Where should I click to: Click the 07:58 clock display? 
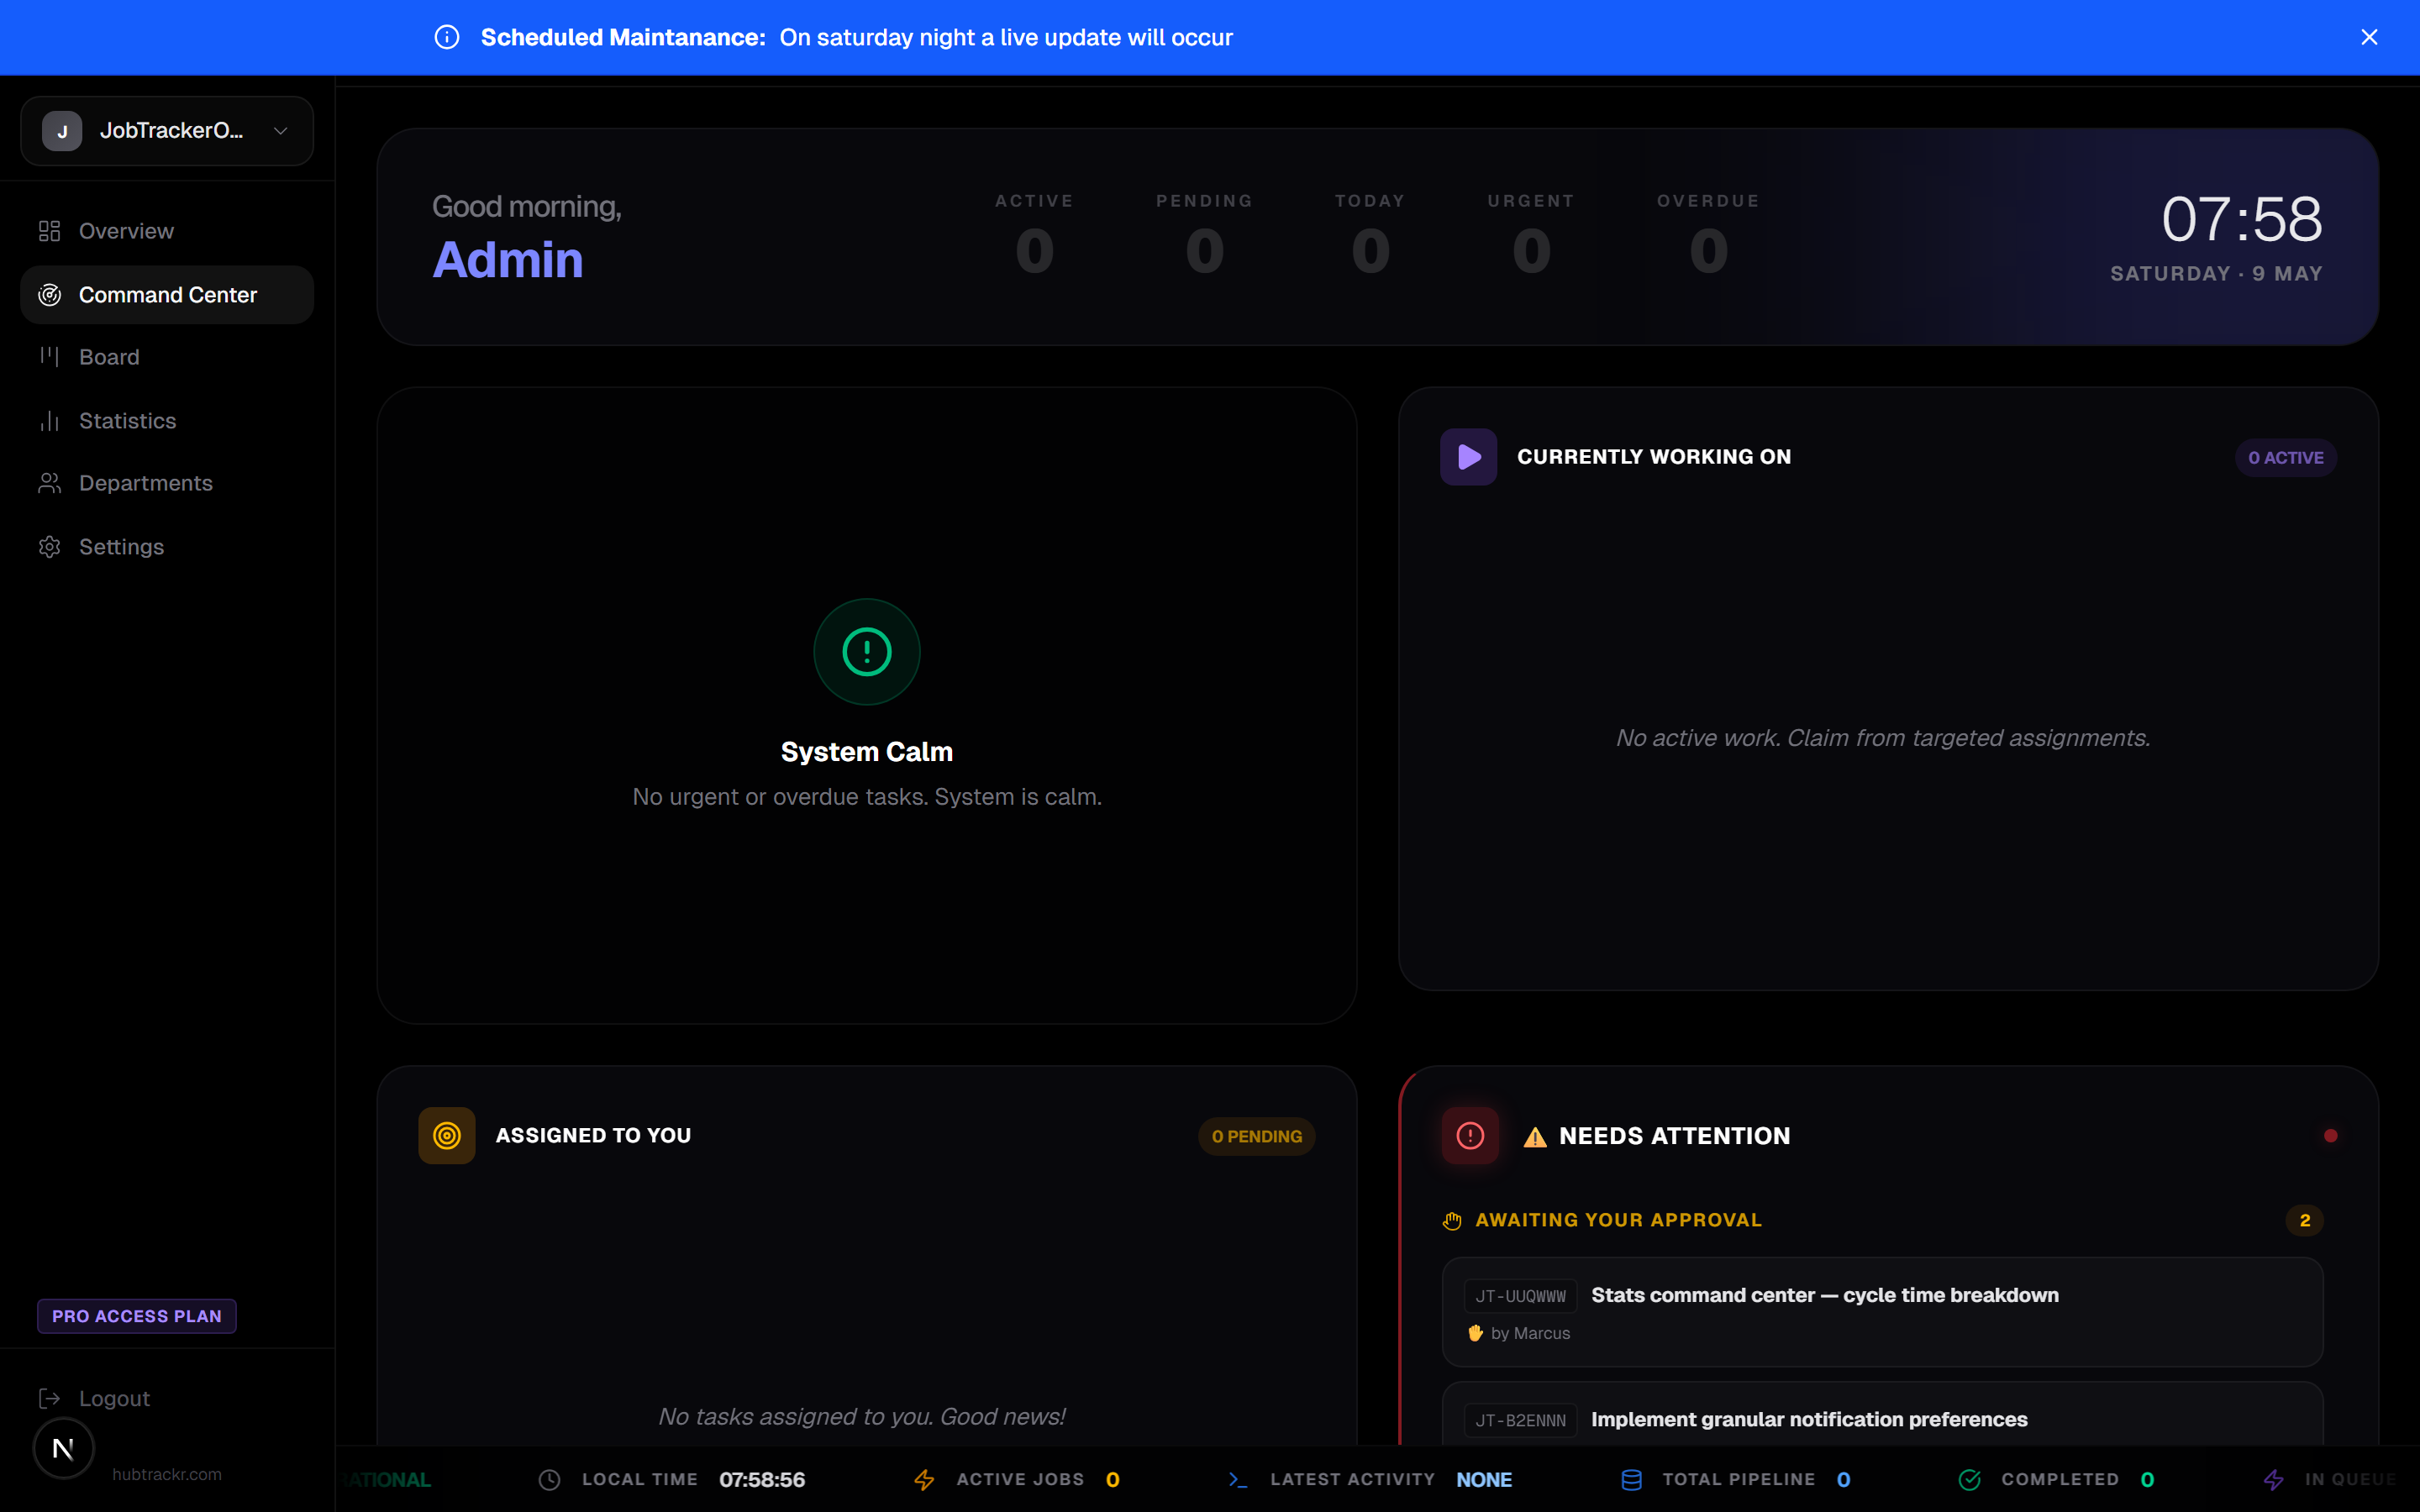point(2241,219)
